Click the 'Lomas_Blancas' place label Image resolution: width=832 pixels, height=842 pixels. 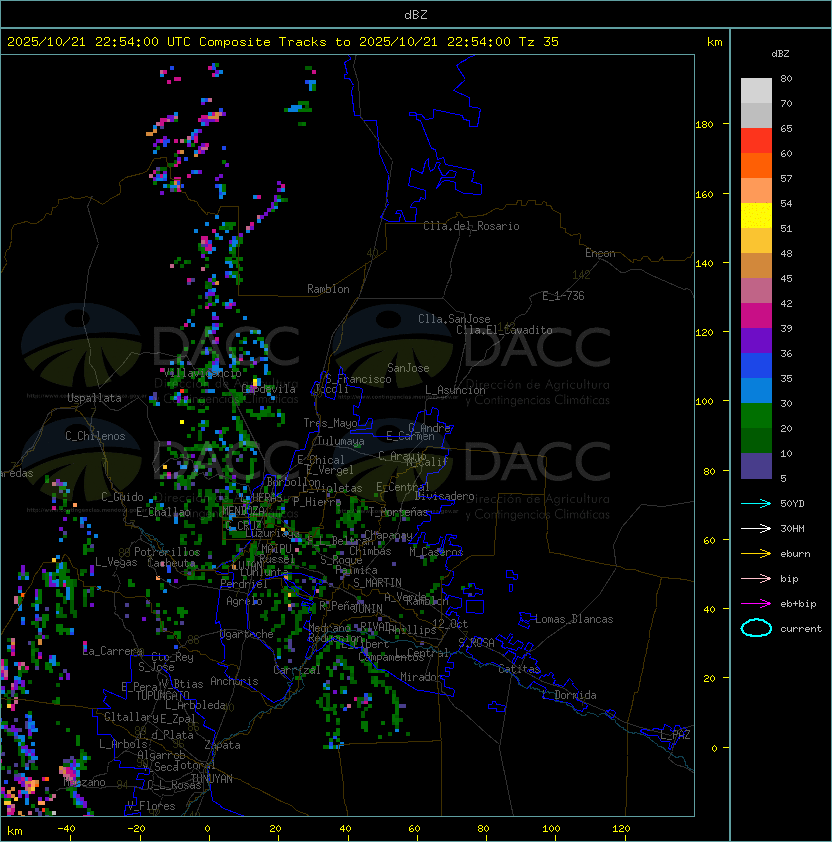(574, 619)
